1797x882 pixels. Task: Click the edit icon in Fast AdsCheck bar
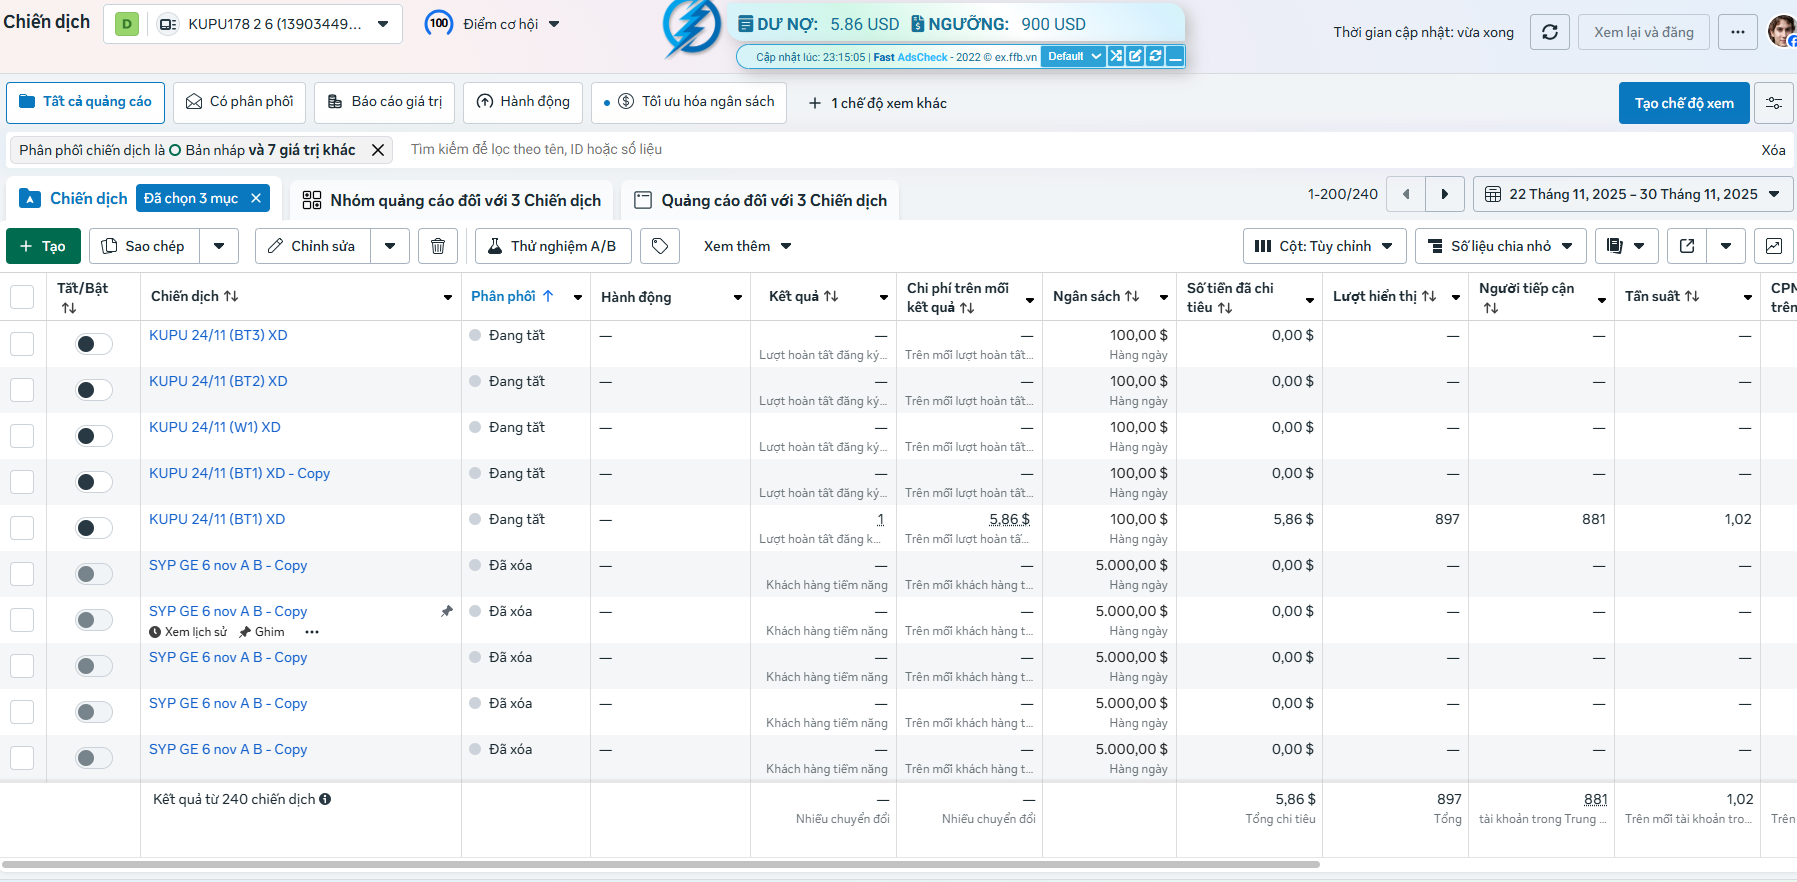tap(1135, 56)
